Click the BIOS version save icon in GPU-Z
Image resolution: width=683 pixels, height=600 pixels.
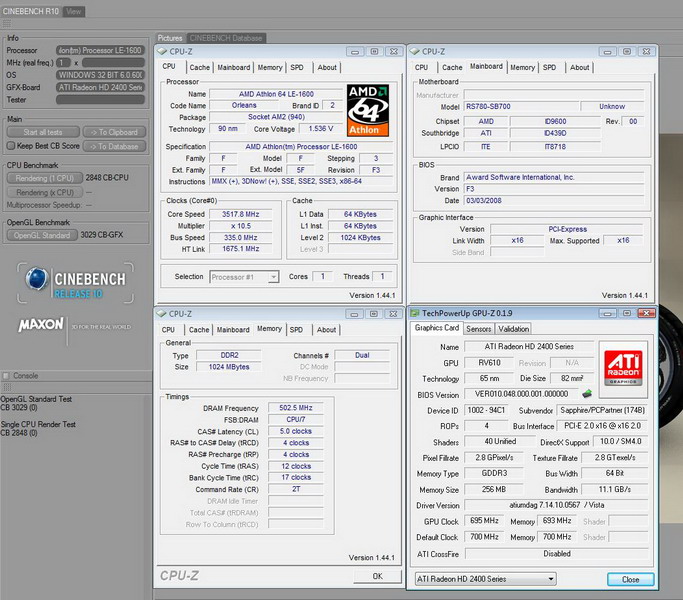587,394
